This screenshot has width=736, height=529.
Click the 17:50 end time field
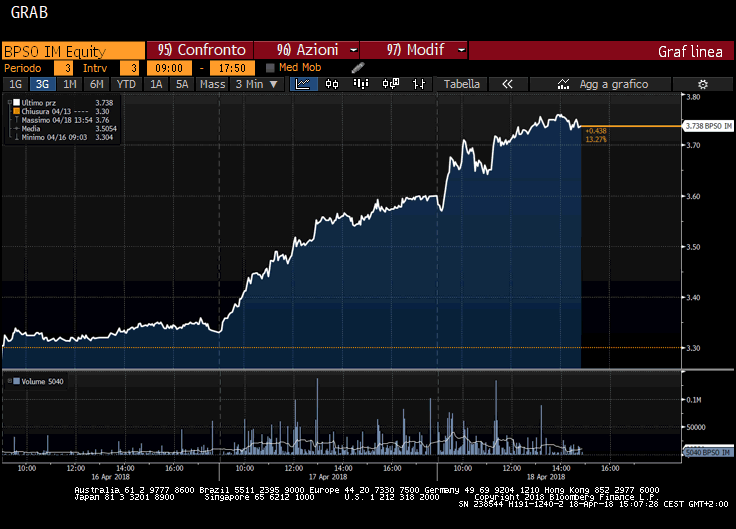click(232, 68)
